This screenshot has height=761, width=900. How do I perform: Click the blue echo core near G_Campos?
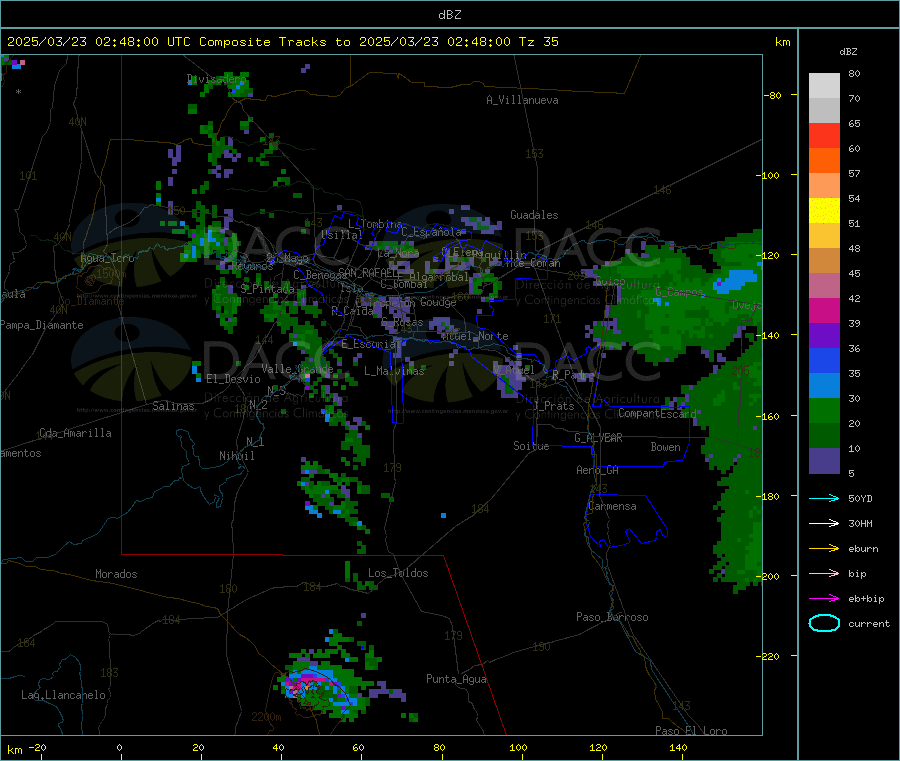coord(735,280)
